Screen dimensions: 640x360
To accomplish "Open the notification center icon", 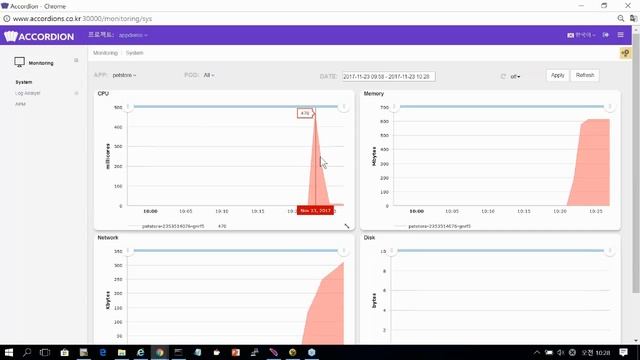I will pyautogui.click(x=623, y=353).
